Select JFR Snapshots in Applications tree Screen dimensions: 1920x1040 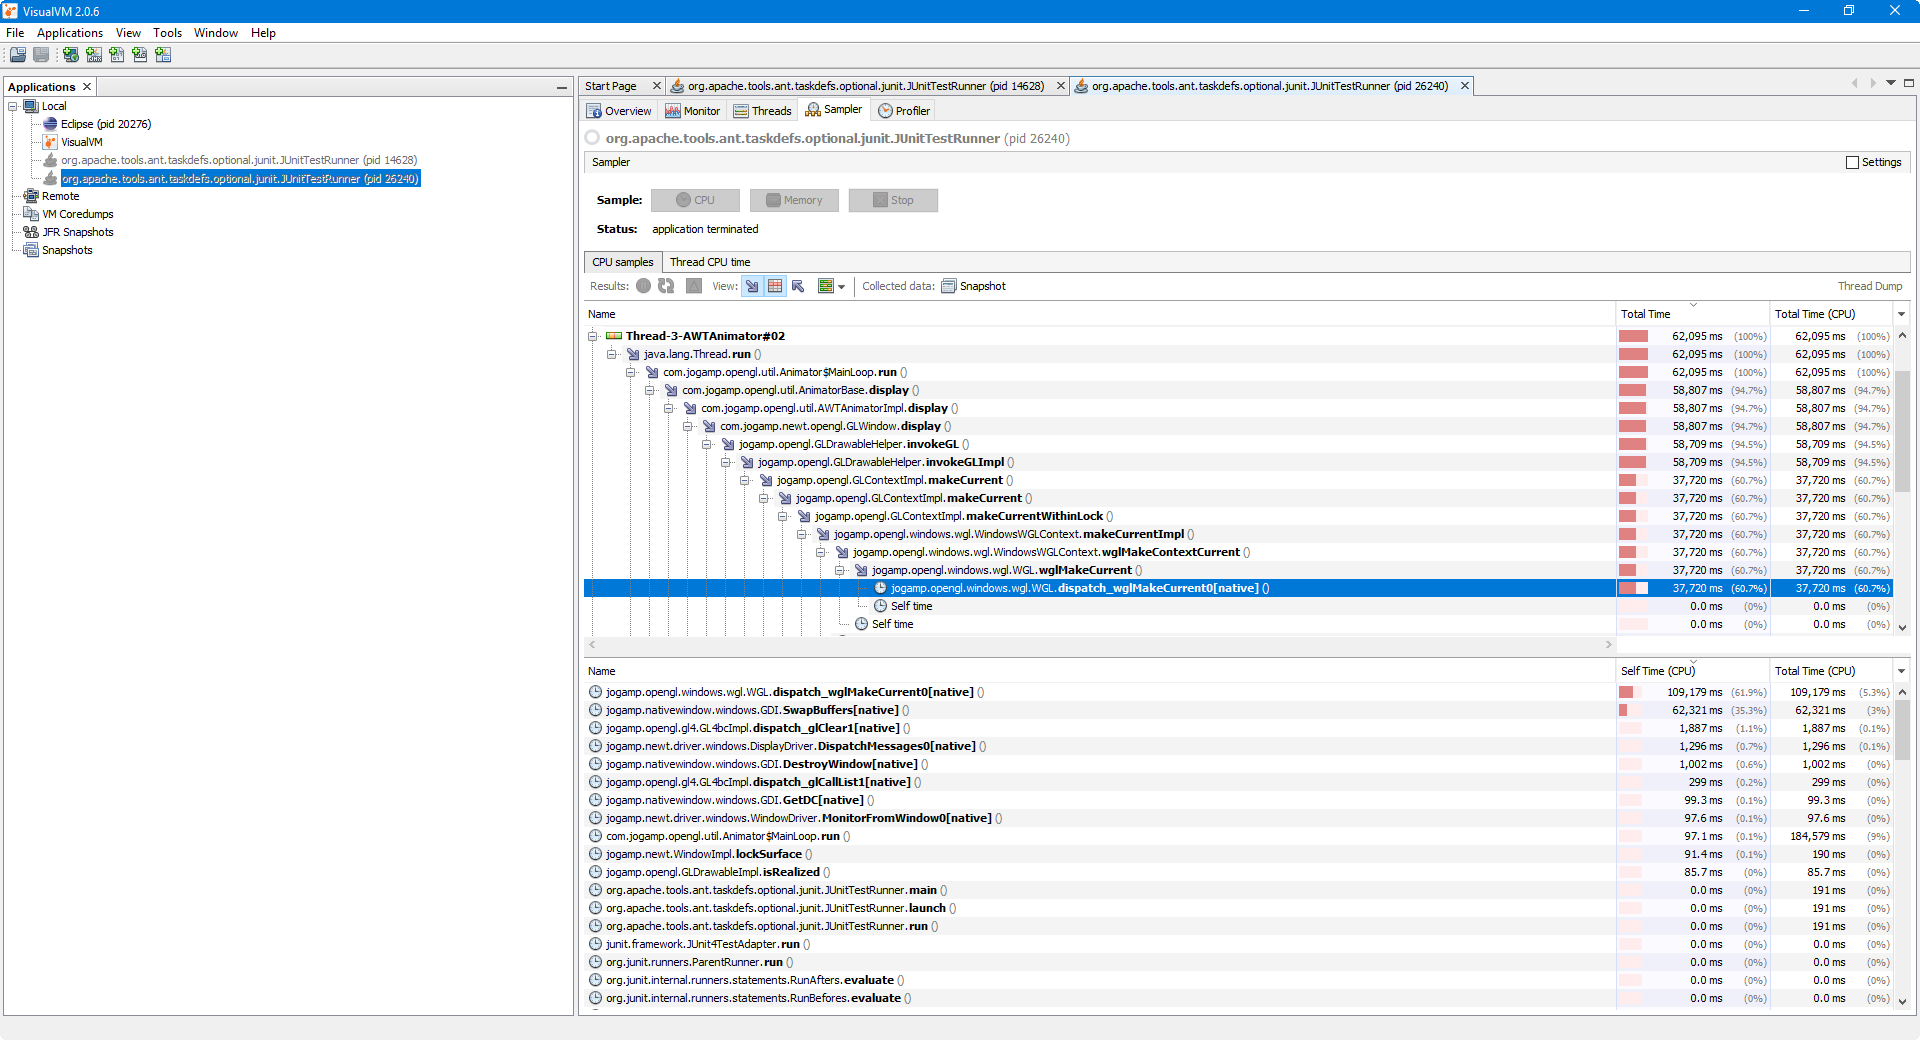(77, 232)
